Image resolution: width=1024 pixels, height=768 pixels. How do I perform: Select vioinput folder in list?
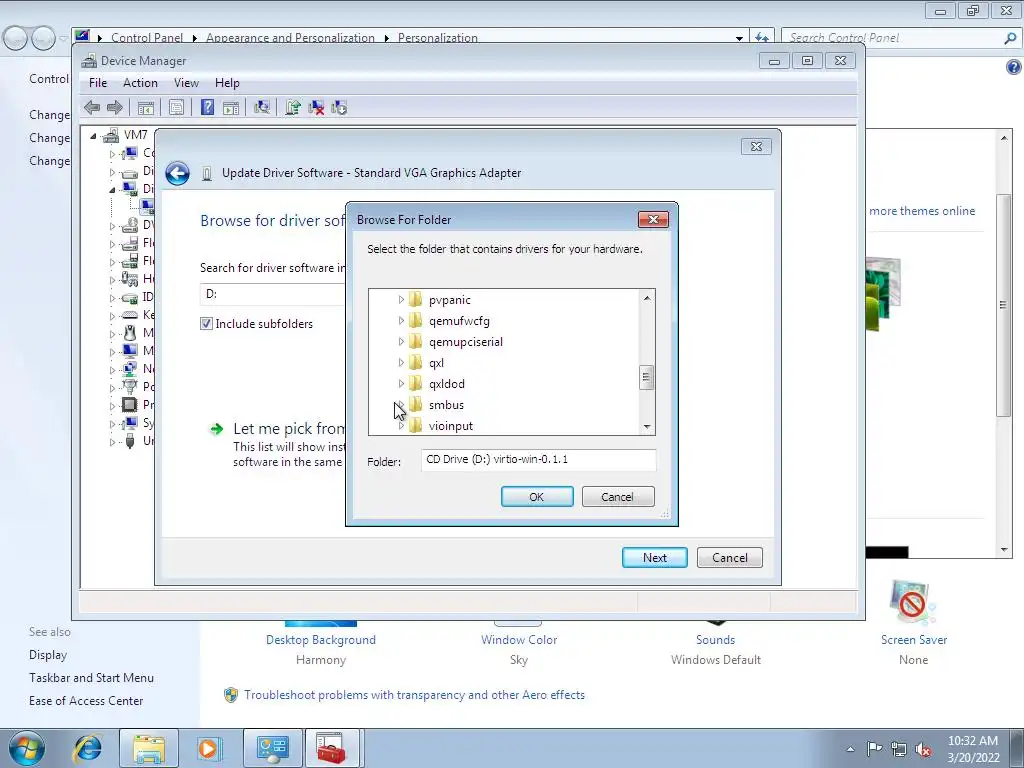coord(451,426)
